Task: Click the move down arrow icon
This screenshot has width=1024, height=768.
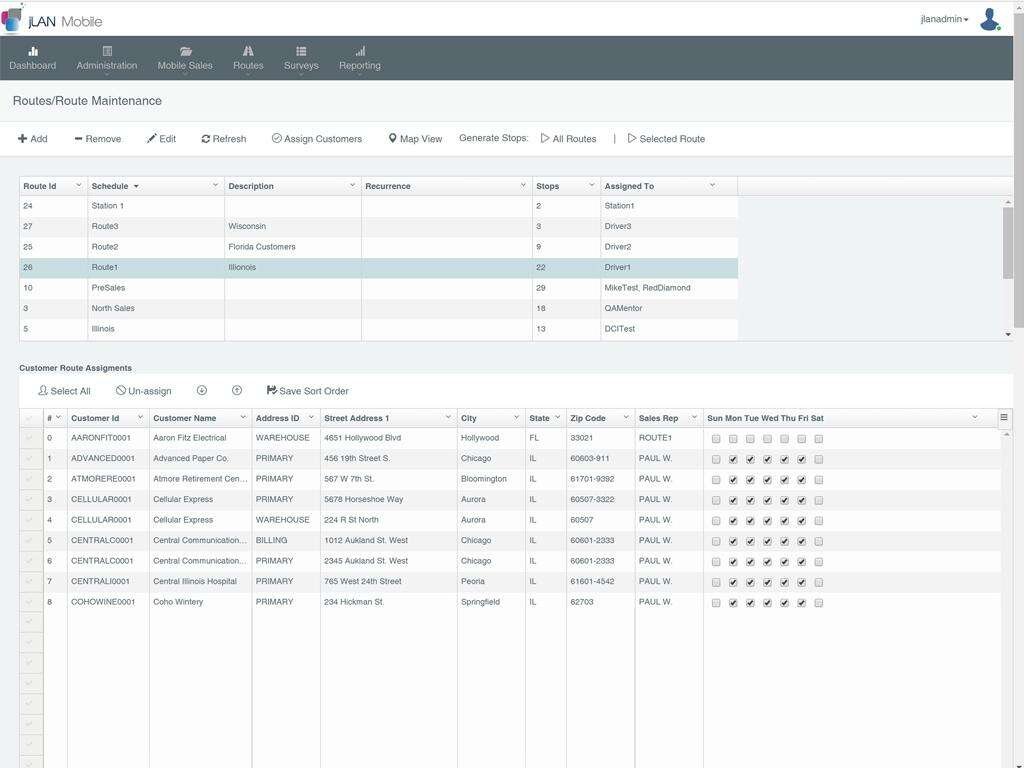Action: pos(202,390)
